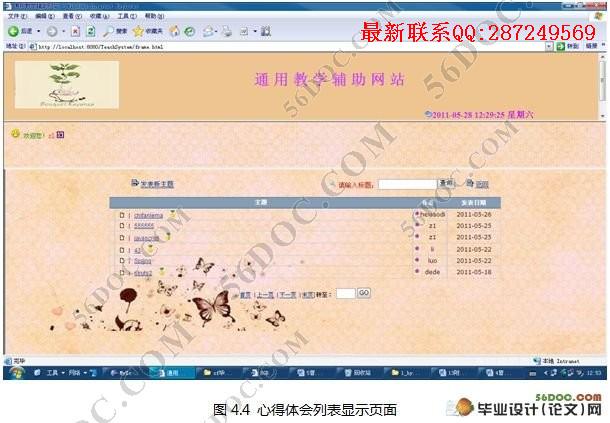This screenshot has height=423, width=610.
Task: Open taskbar item 回收站
Action: click(358, 373)
